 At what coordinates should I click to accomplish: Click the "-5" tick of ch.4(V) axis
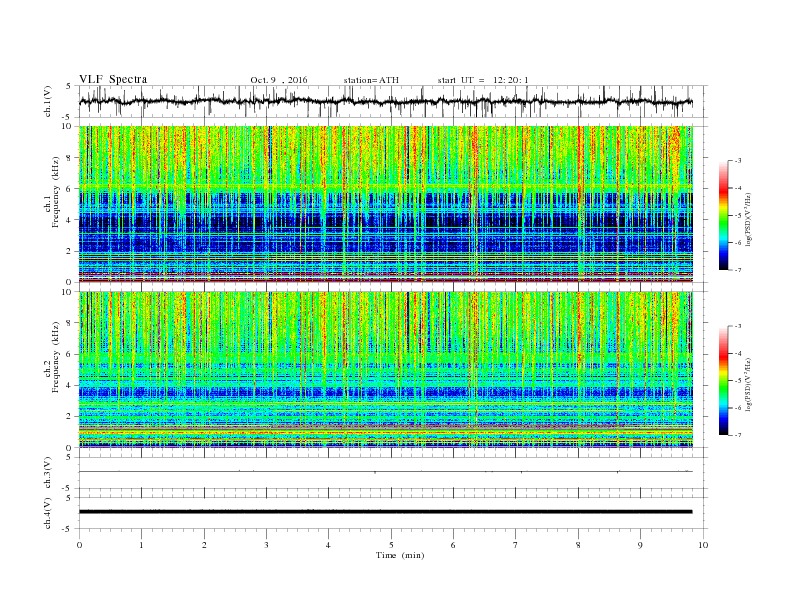(x=67, y=529)
